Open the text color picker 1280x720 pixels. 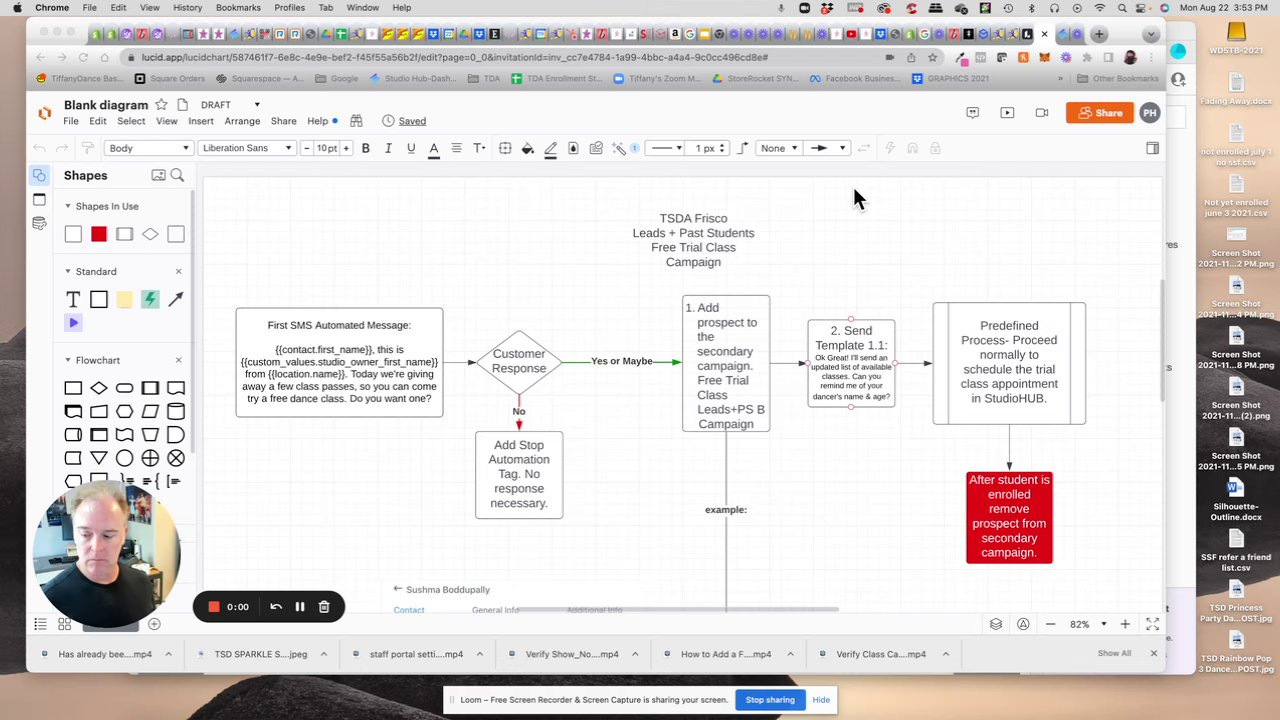pyautogui.click(x=434, y=148)
